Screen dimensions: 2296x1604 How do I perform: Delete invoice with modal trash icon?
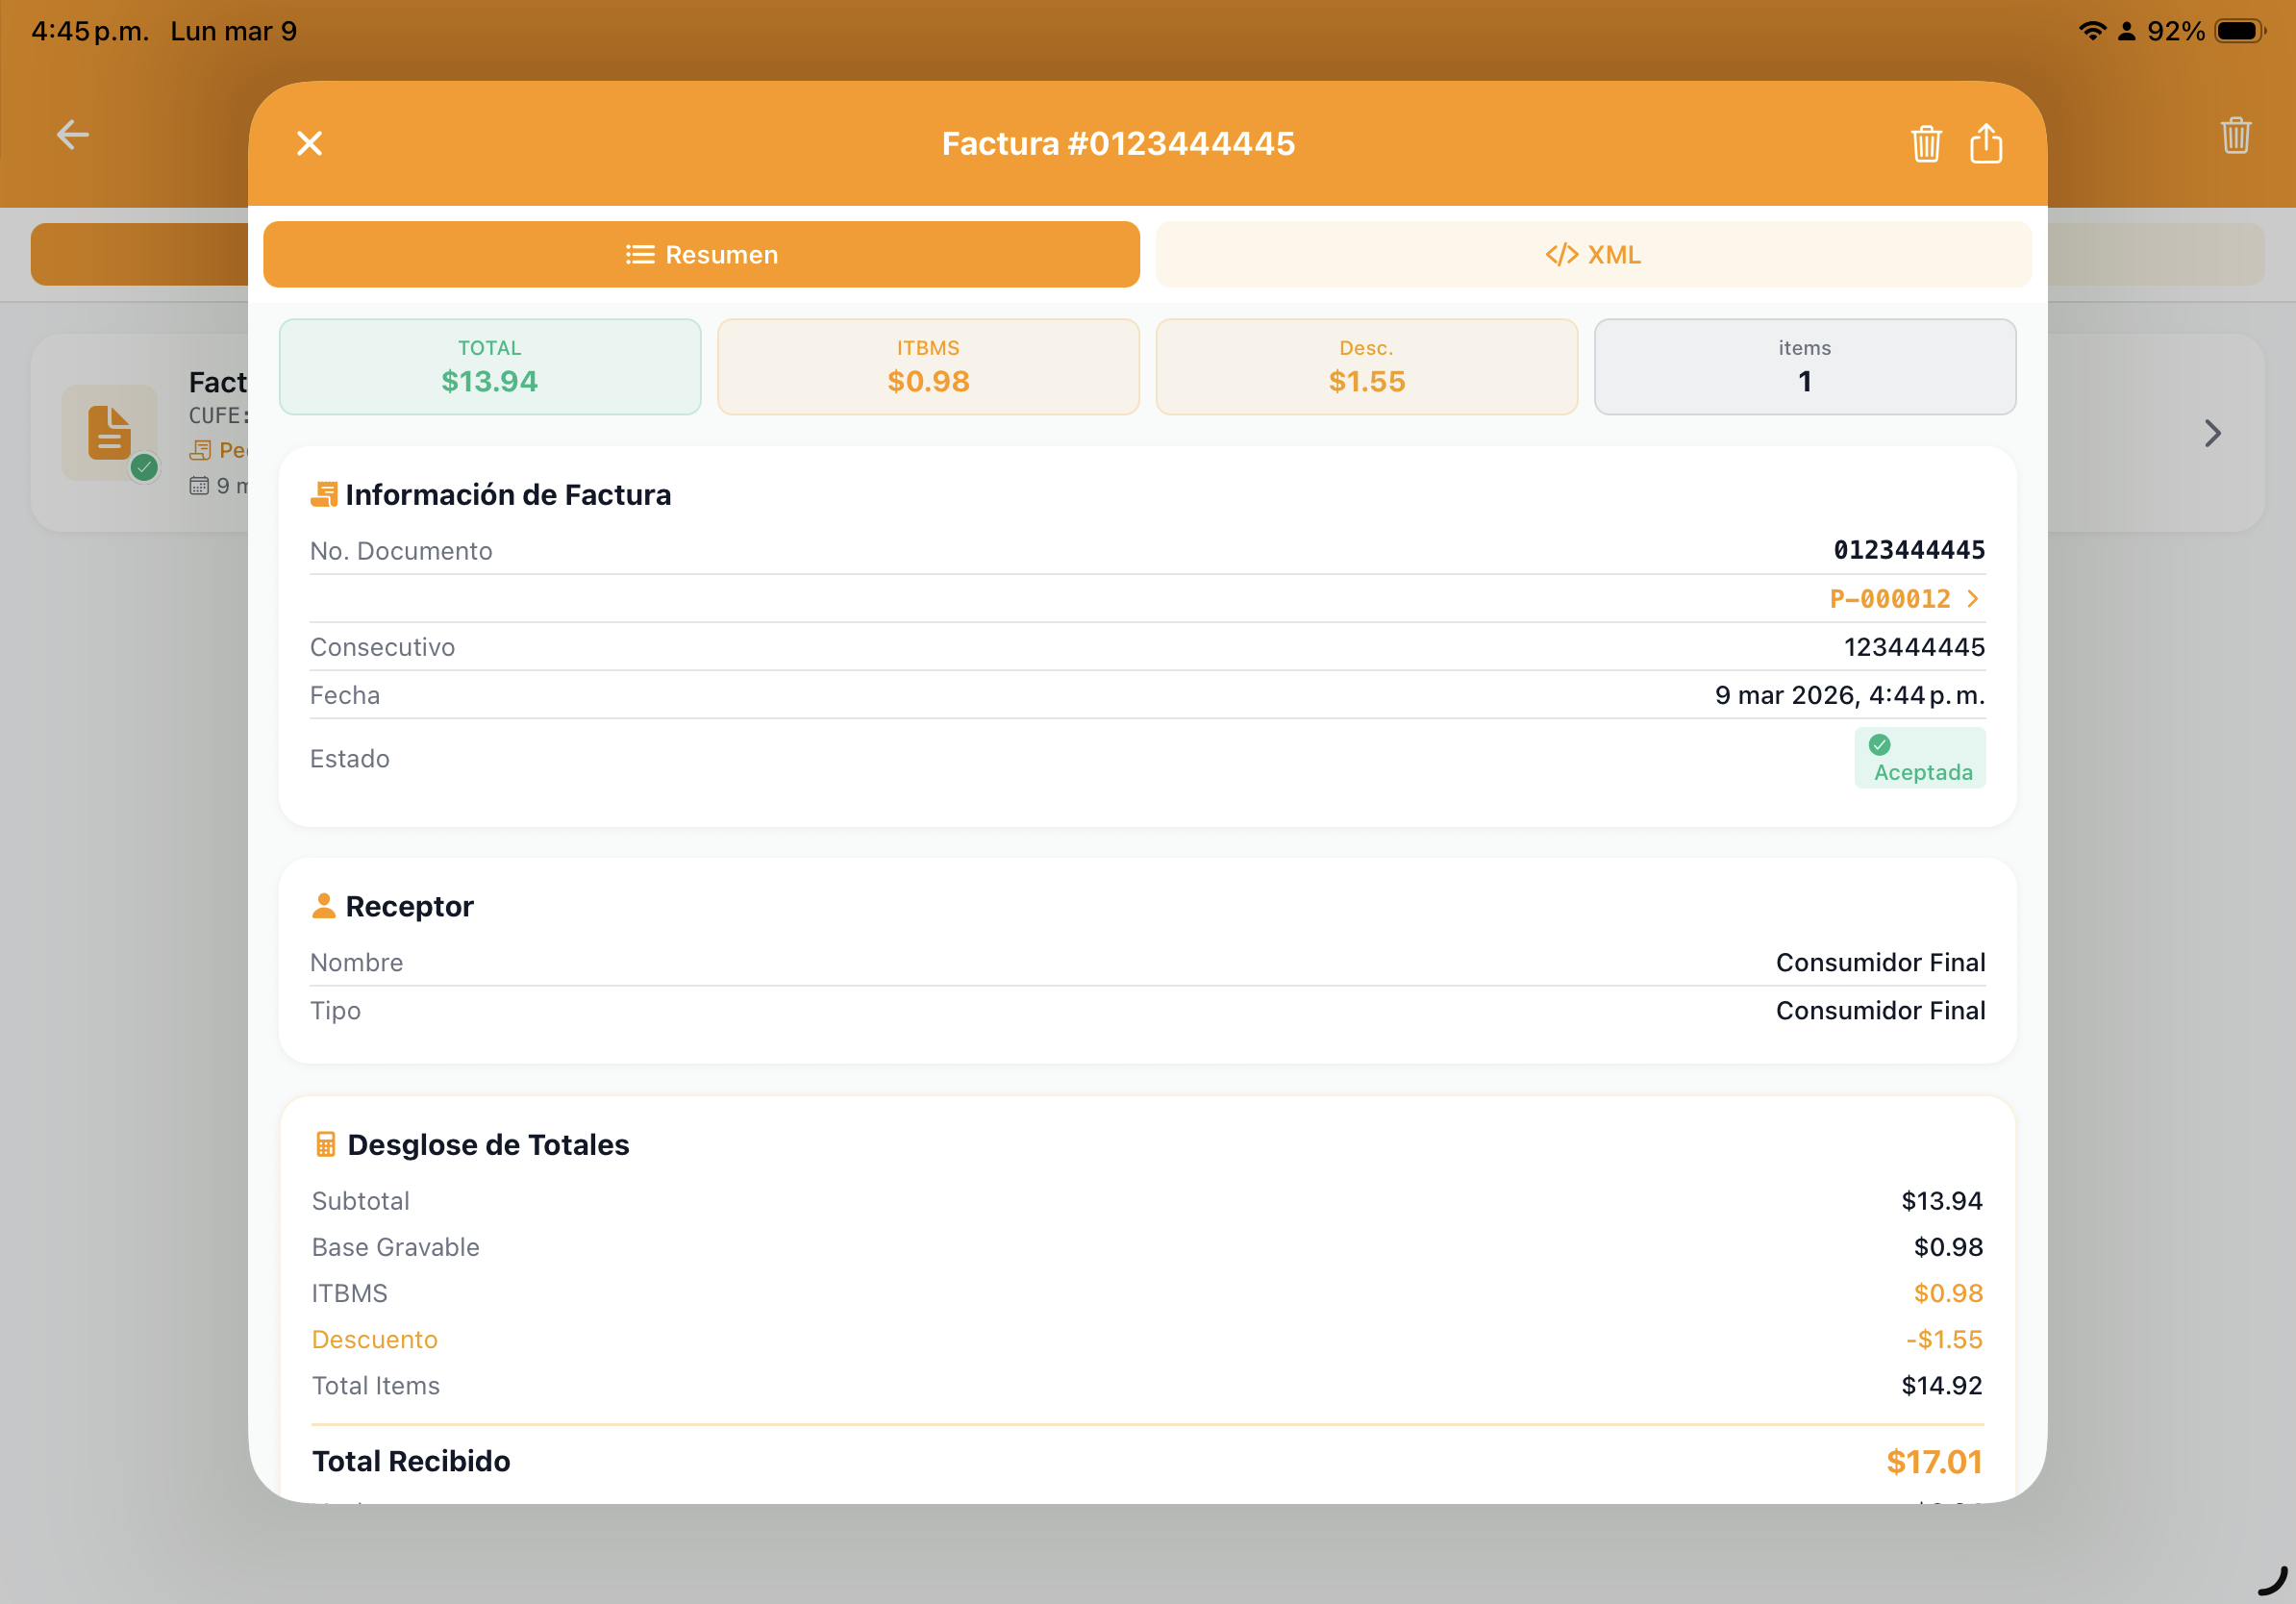(x=1925, y=144)
